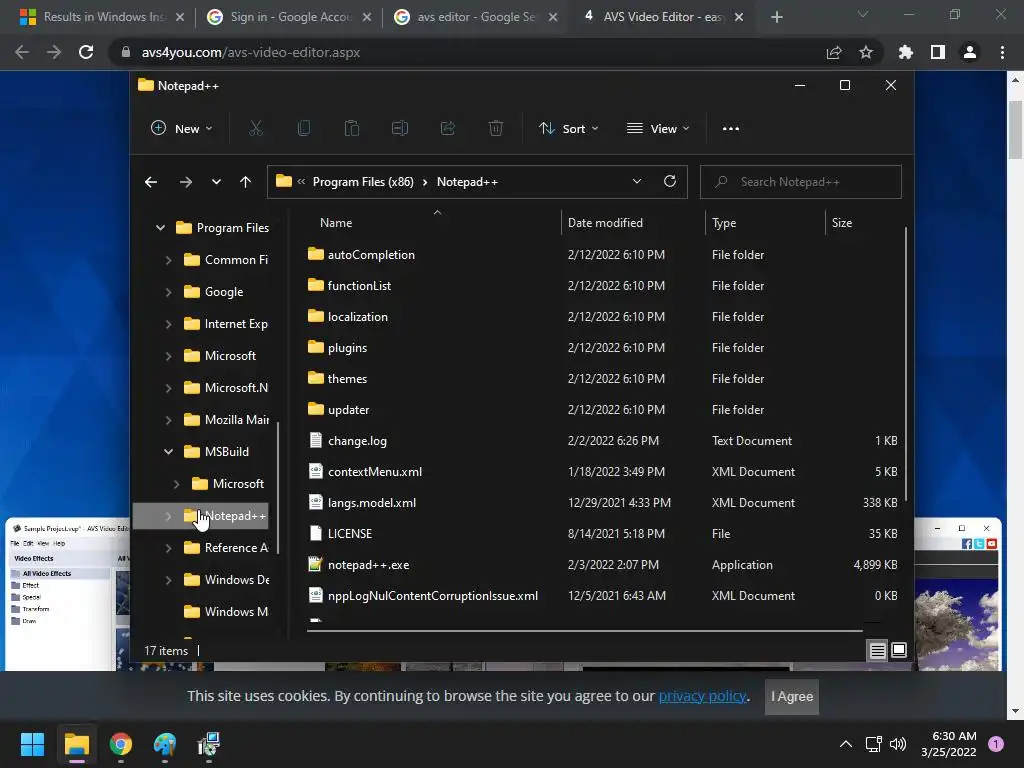
Task: Open View options dropdown
Action: click(658, 129)
